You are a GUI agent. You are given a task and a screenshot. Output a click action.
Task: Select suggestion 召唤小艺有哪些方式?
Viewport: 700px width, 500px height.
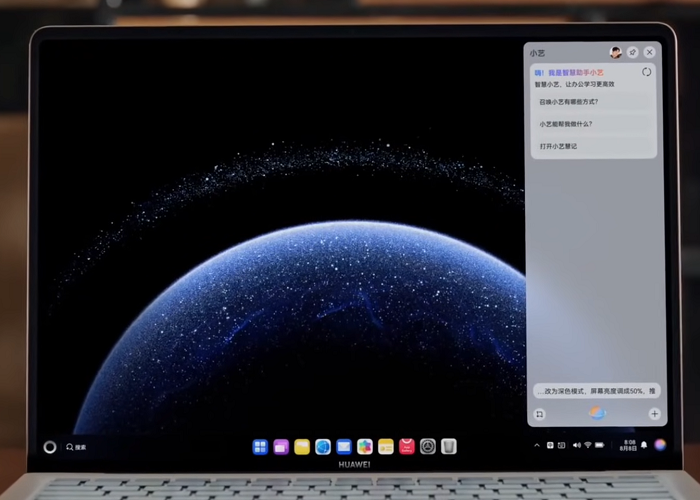[x=593, y=102]
